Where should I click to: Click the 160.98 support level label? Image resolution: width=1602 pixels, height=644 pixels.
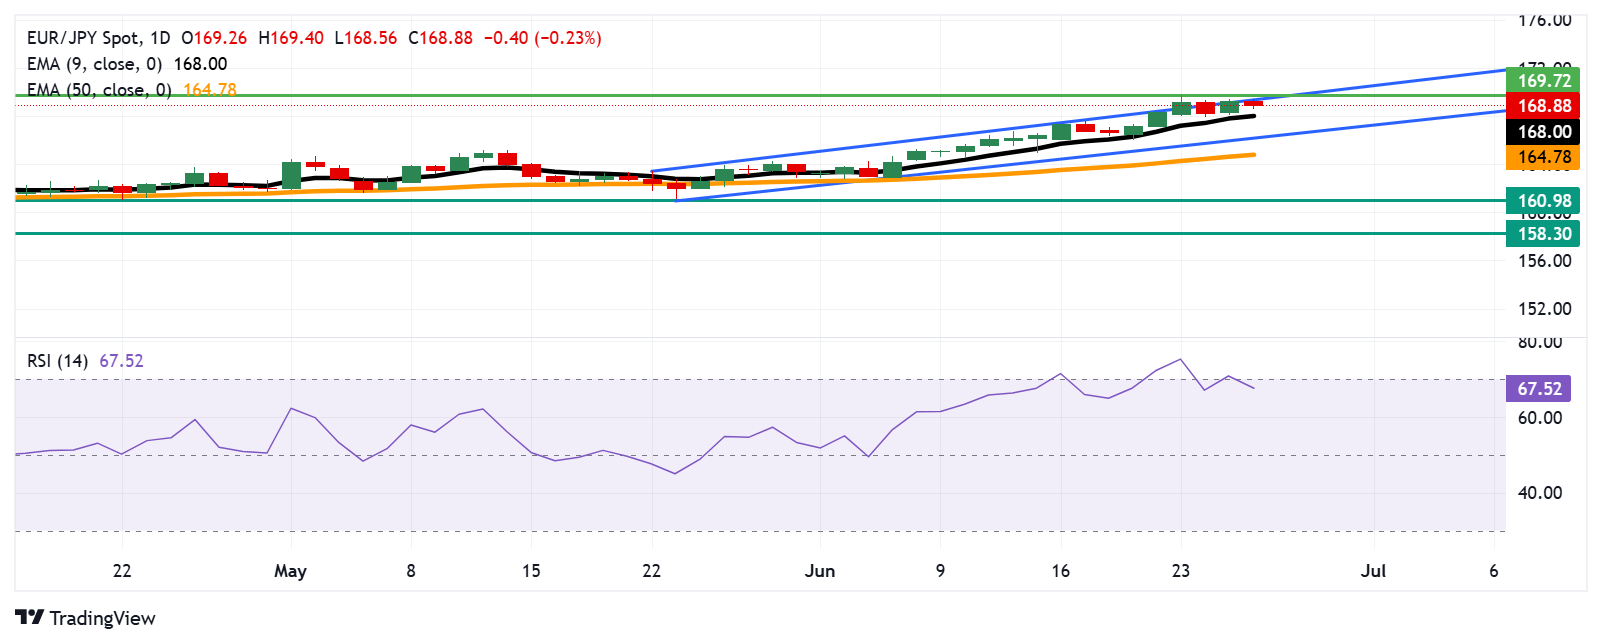coord(1544,201)
